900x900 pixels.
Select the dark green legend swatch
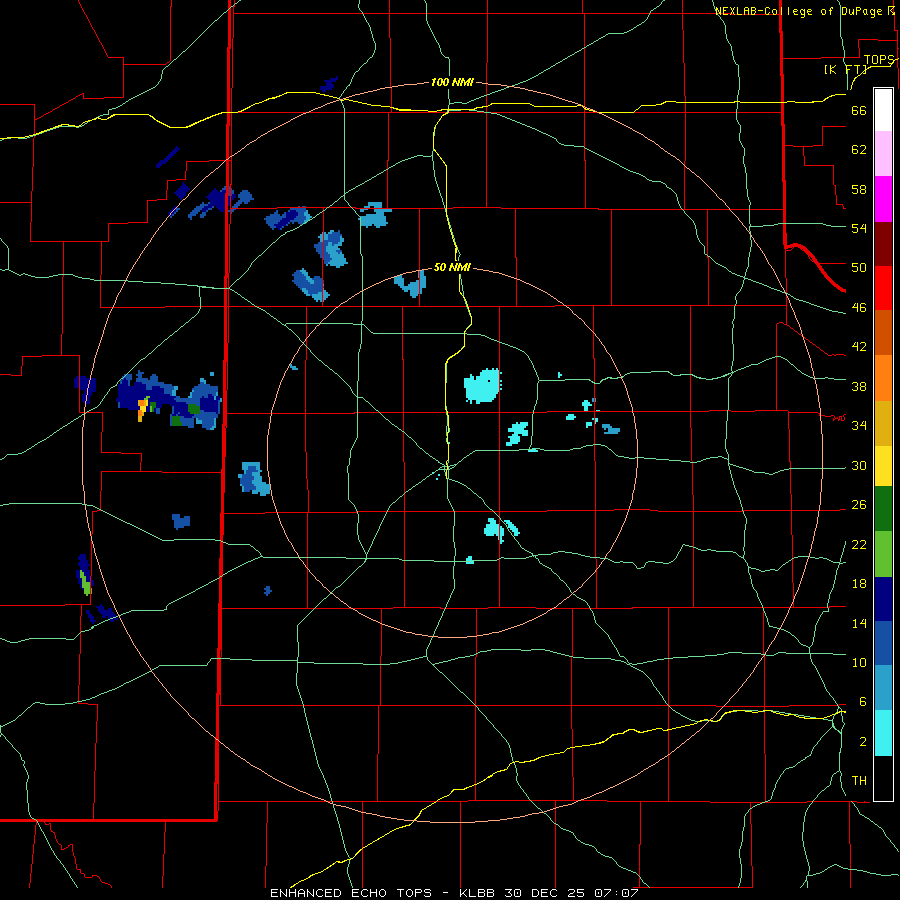tap(883, 509)
